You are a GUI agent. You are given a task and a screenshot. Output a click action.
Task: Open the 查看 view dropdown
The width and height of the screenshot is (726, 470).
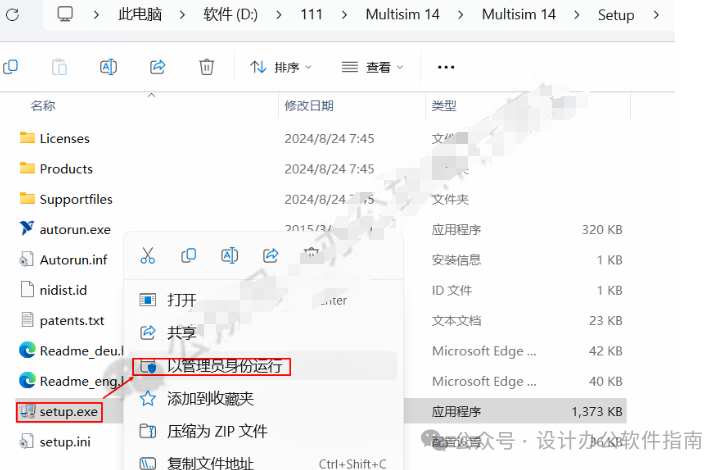(x=372, y=68)
